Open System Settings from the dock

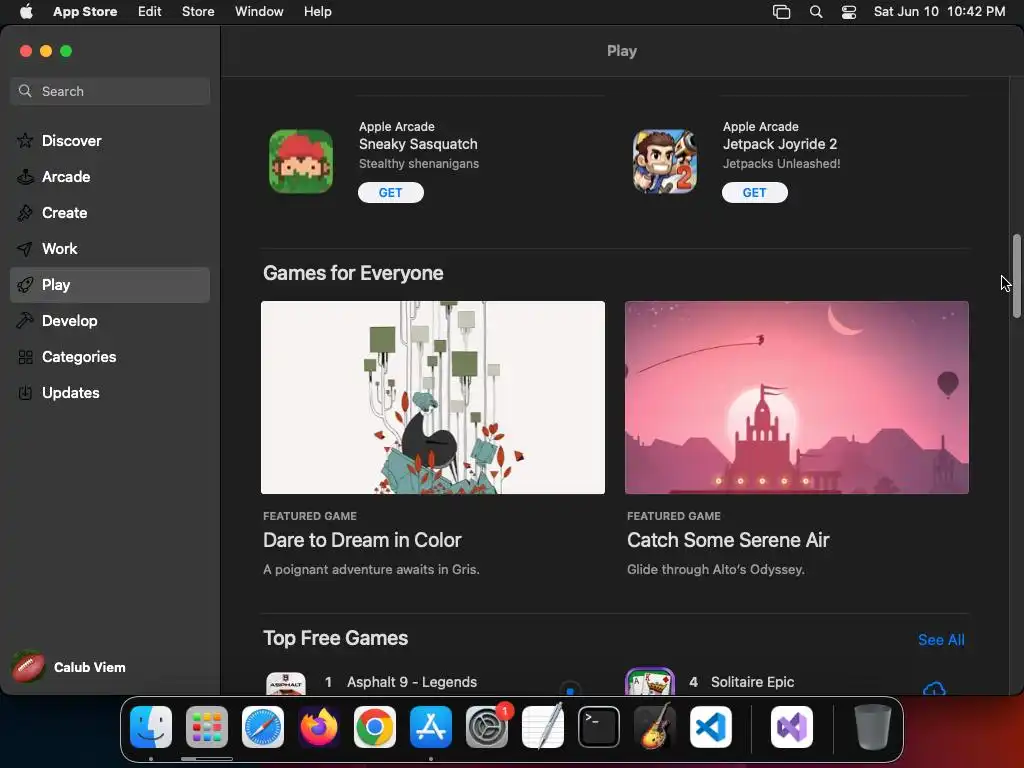pos(487,727)
